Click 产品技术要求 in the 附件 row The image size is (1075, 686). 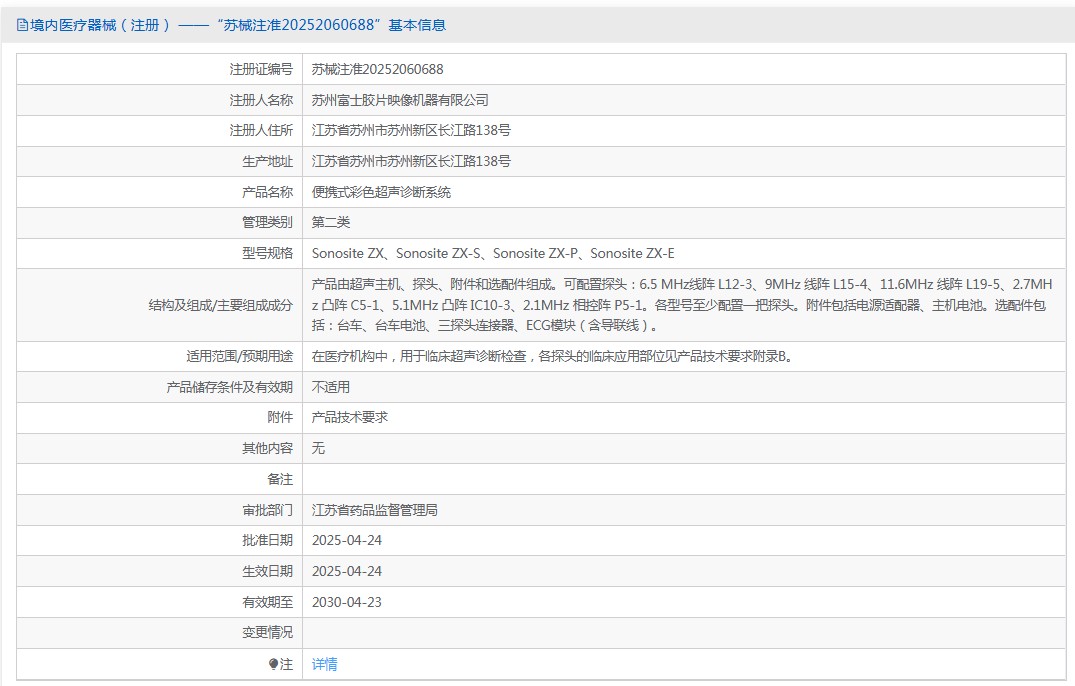[350, 417]
